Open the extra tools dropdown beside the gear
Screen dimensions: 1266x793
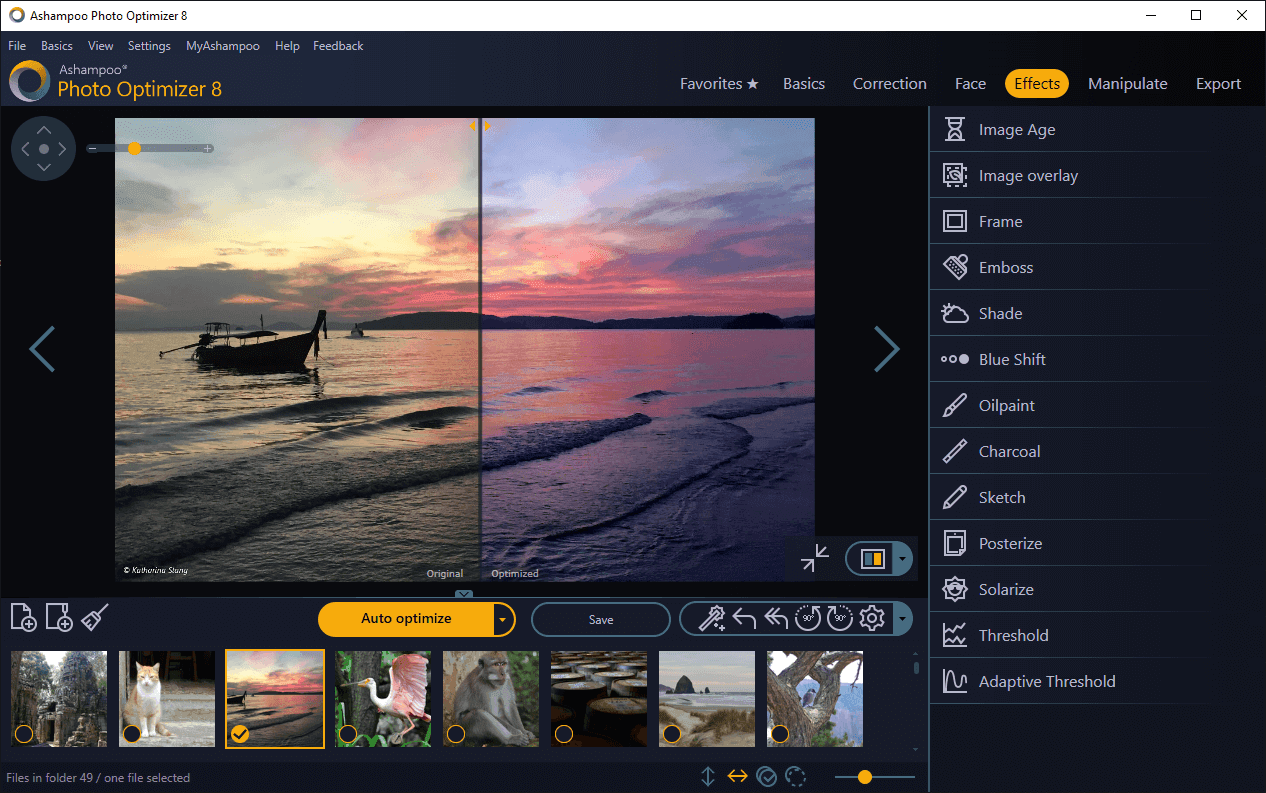(x=901, y=618)
